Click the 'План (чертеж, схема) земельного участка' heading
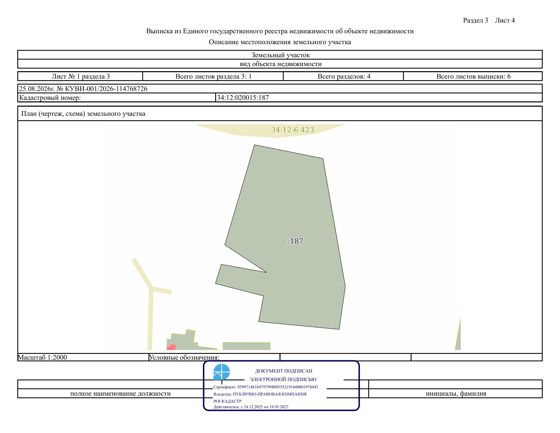 point(83,114)
